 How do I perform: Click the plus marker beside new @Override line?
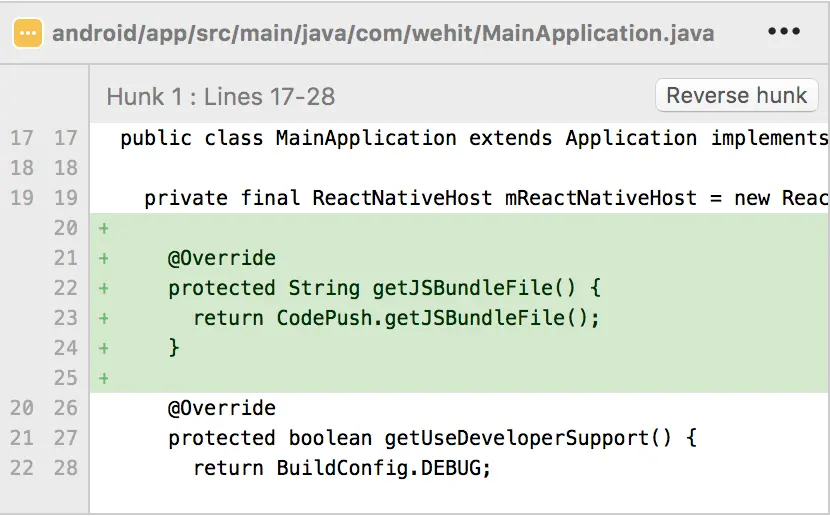point(104,258)
